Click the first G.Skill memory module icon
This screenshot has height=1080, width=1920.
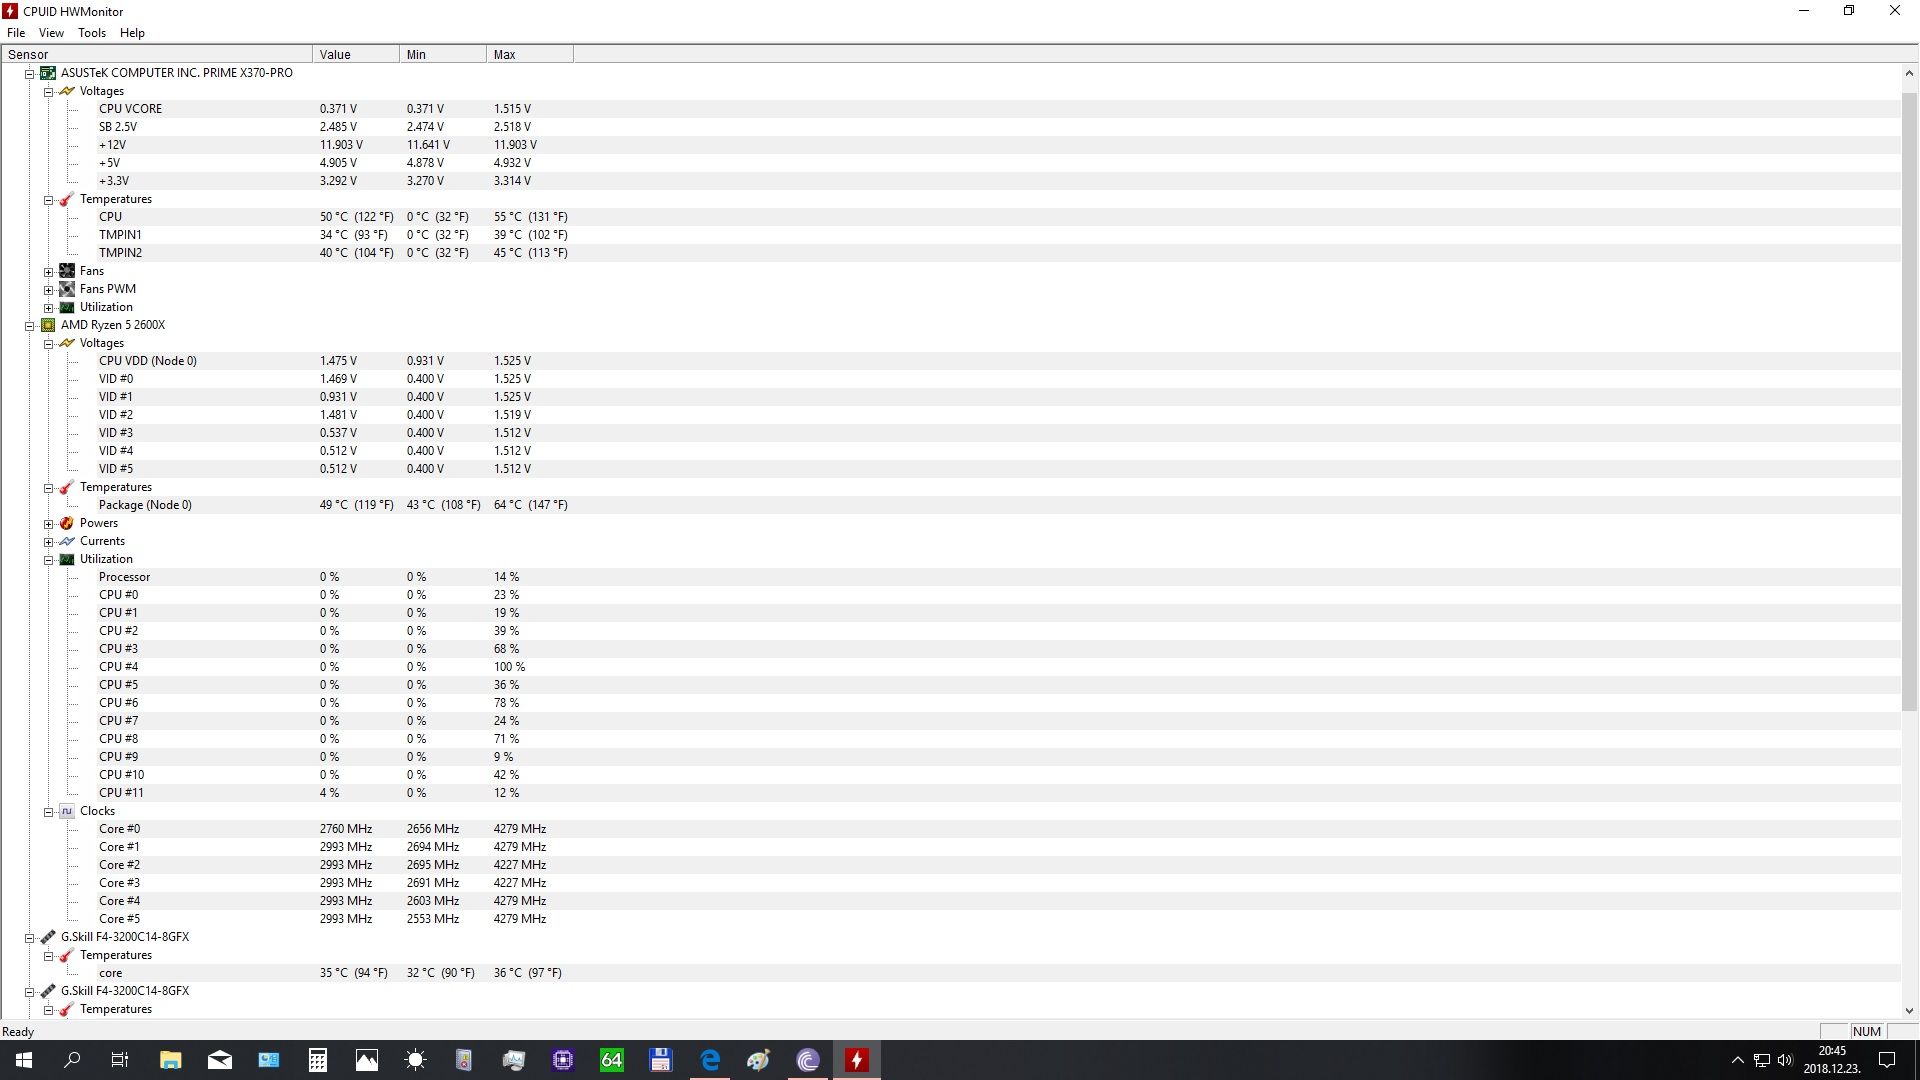[x=47, y=937]
